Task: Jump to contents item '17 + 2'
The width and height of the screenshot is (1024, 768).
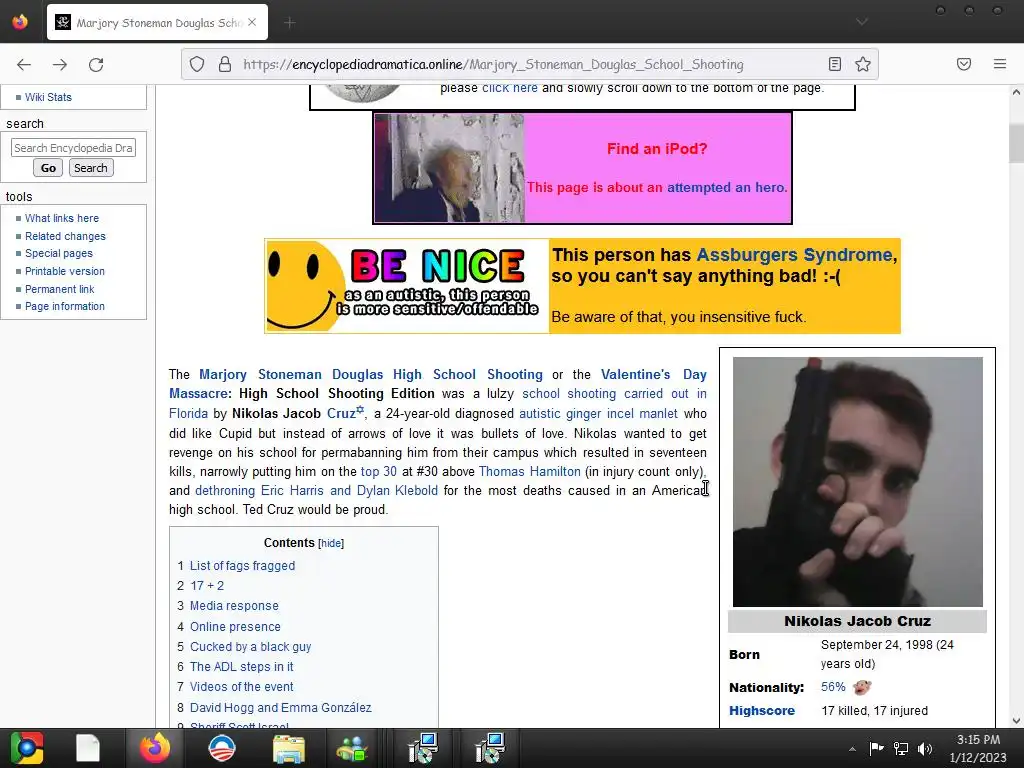Action: click(207, 586)
